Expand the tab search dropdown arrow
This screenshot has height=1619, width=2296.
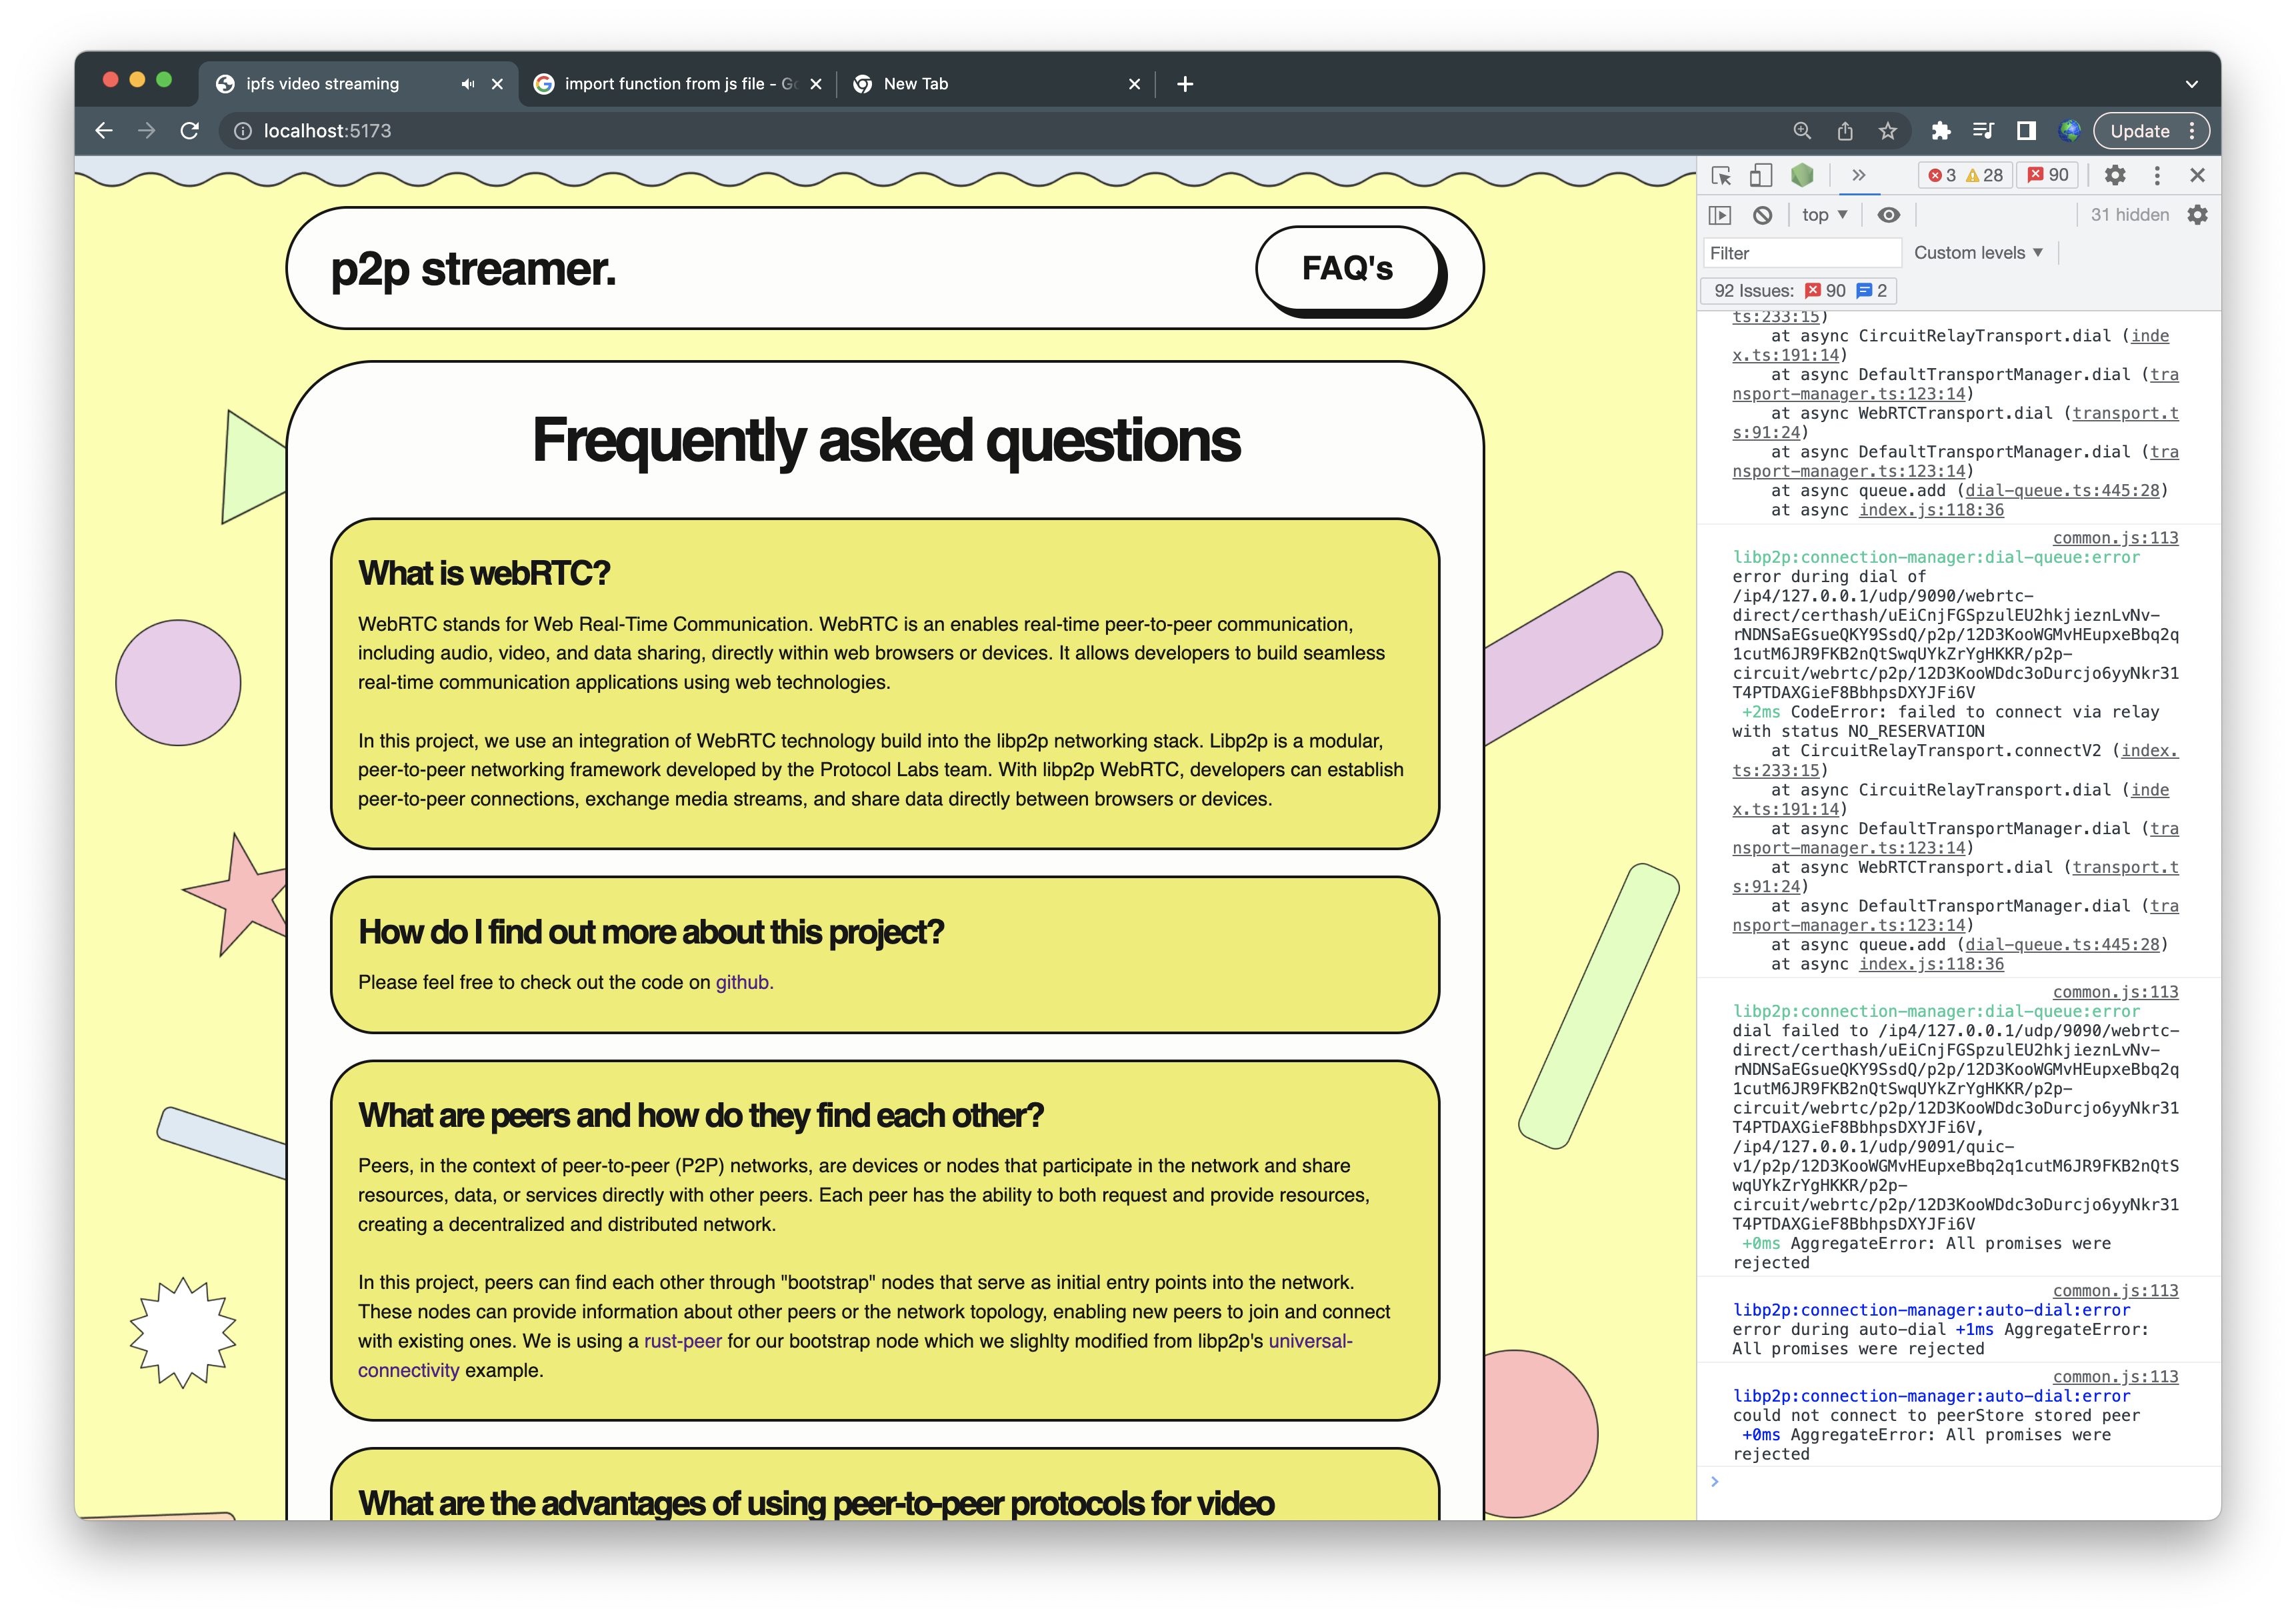[x=2192, y=84]
